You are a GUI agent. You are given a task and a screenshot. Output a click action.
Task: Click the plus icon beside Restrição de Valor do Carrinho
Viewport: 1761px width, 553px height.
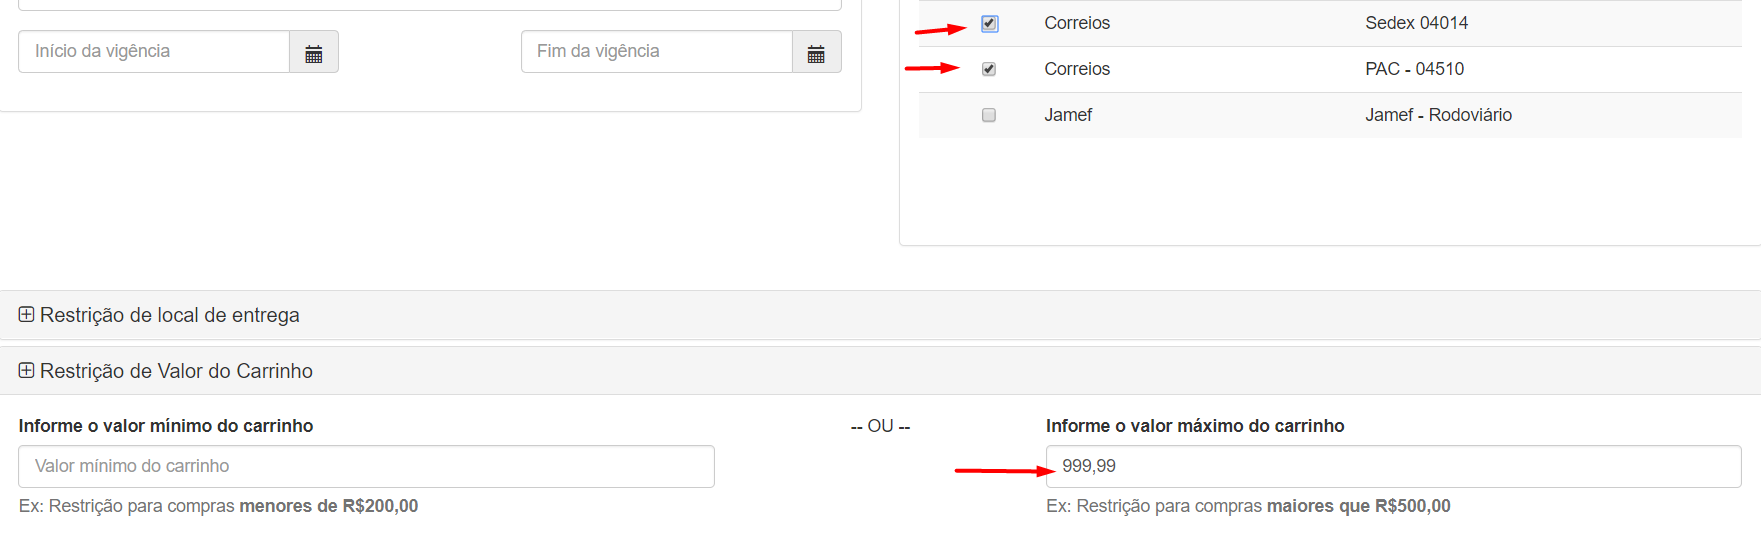(26, 371)
